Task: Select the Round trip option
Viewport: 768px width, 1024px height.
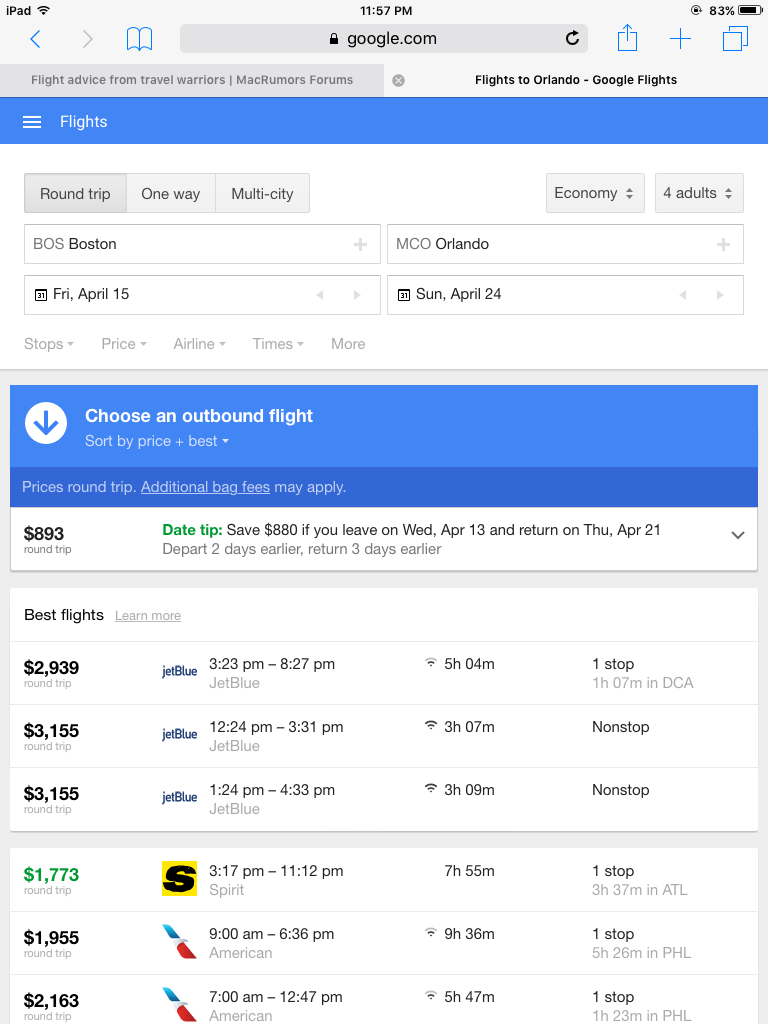Action: (x=75, y=193)
